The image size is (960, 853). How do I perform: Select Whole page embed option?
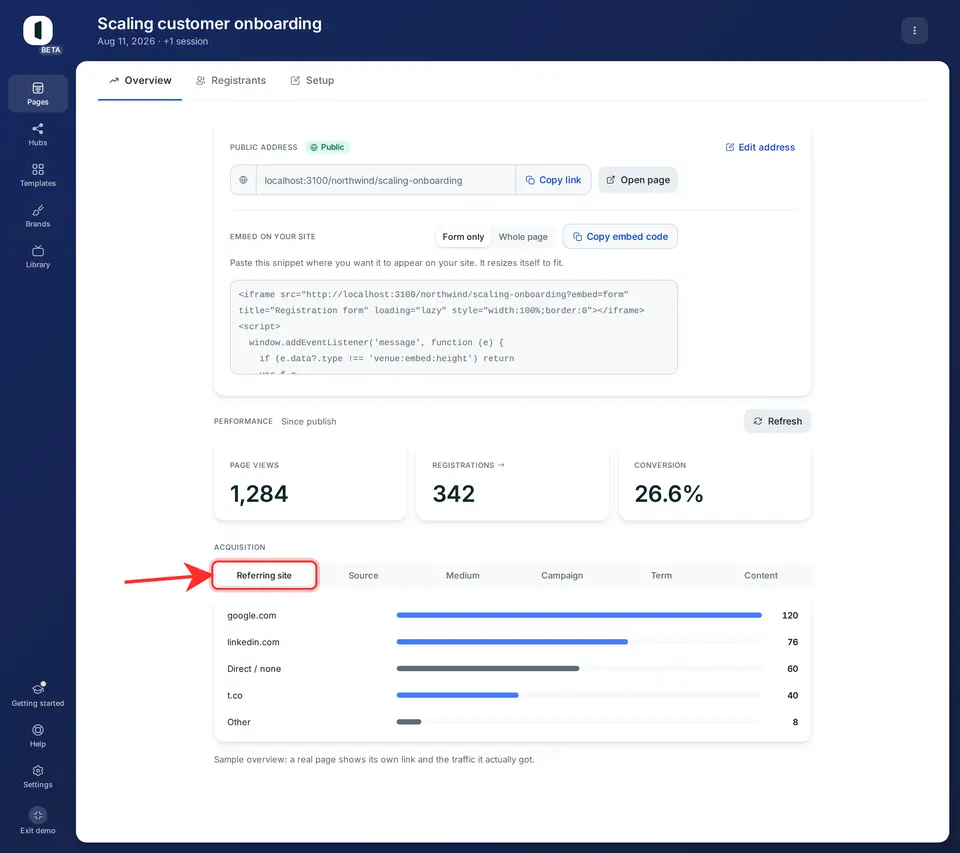523,237
